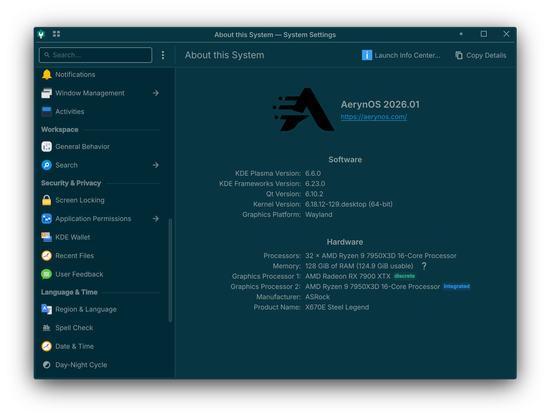Viewport: 550px width, 419px height.
Task: Click the memory help question mark
Action: [x=424, y=266]
